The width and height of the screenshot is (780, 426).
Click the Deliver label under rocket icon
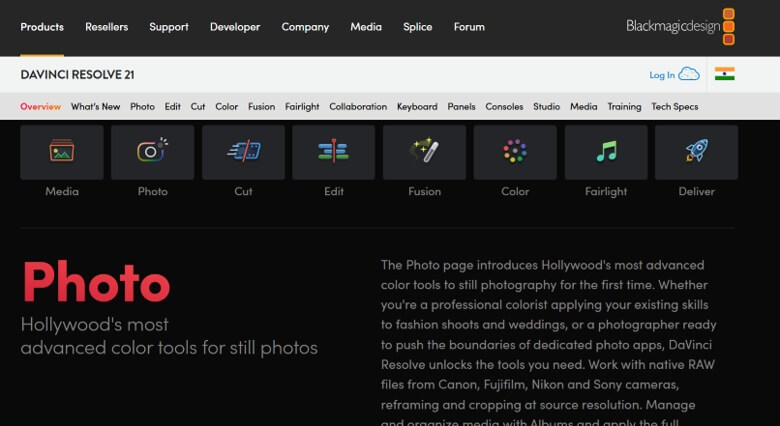pyautogui.click(x=696, y=191)
